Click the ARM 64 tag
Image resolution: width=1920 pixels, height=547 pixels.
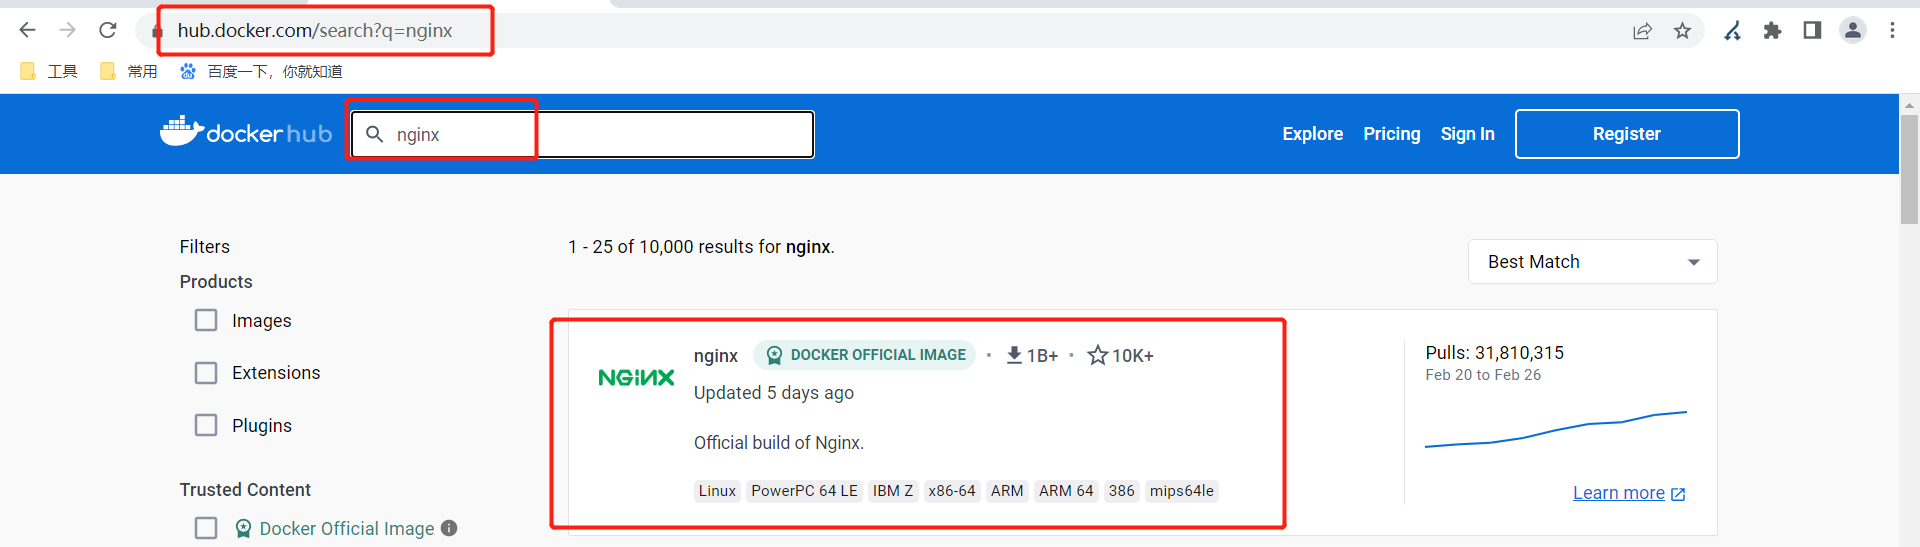(x=1066, y=491)
